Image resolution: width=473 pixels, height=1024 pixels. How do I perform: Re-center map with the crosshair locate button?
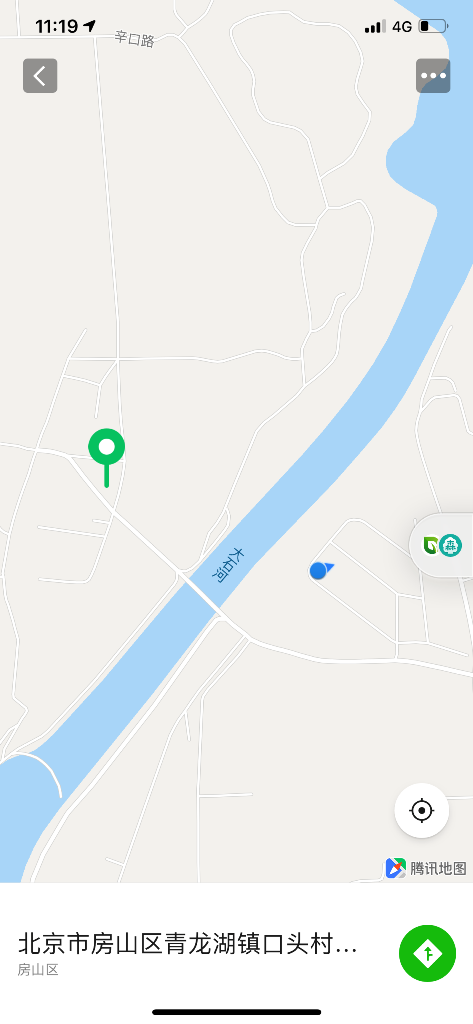422,810
